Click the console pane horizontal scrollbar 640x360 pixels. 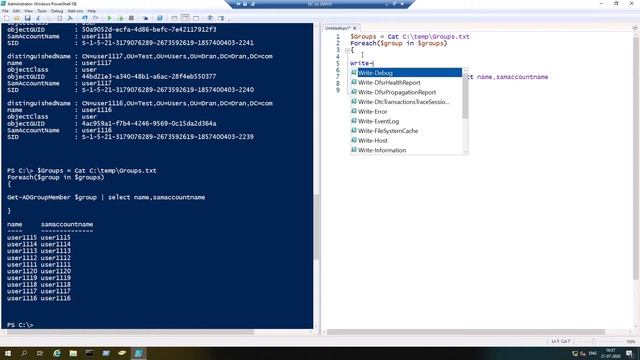pos(131,332)
